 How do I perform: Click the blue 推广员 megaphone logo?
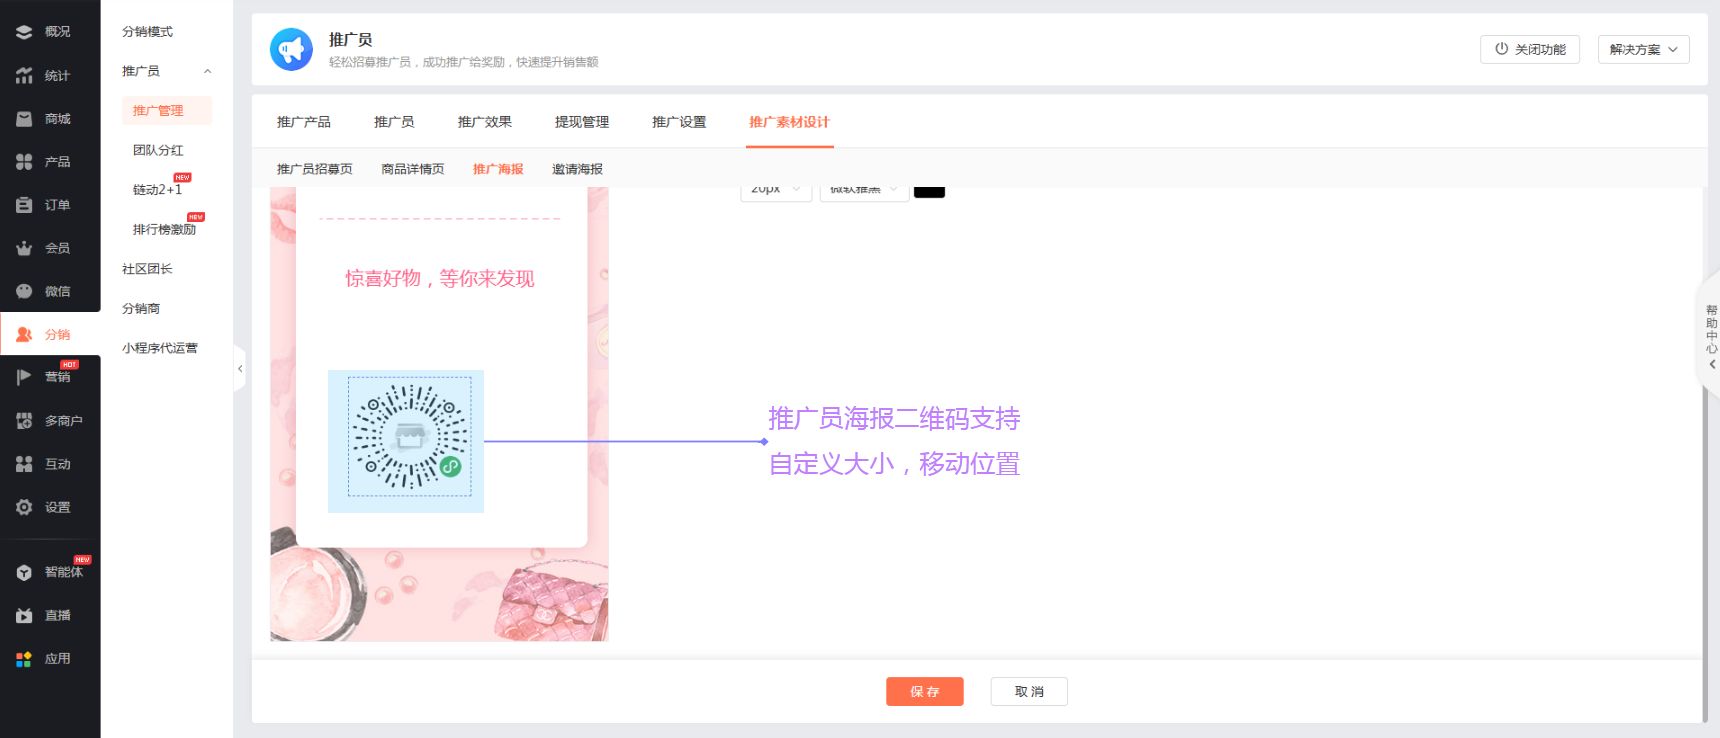point(291,49)
